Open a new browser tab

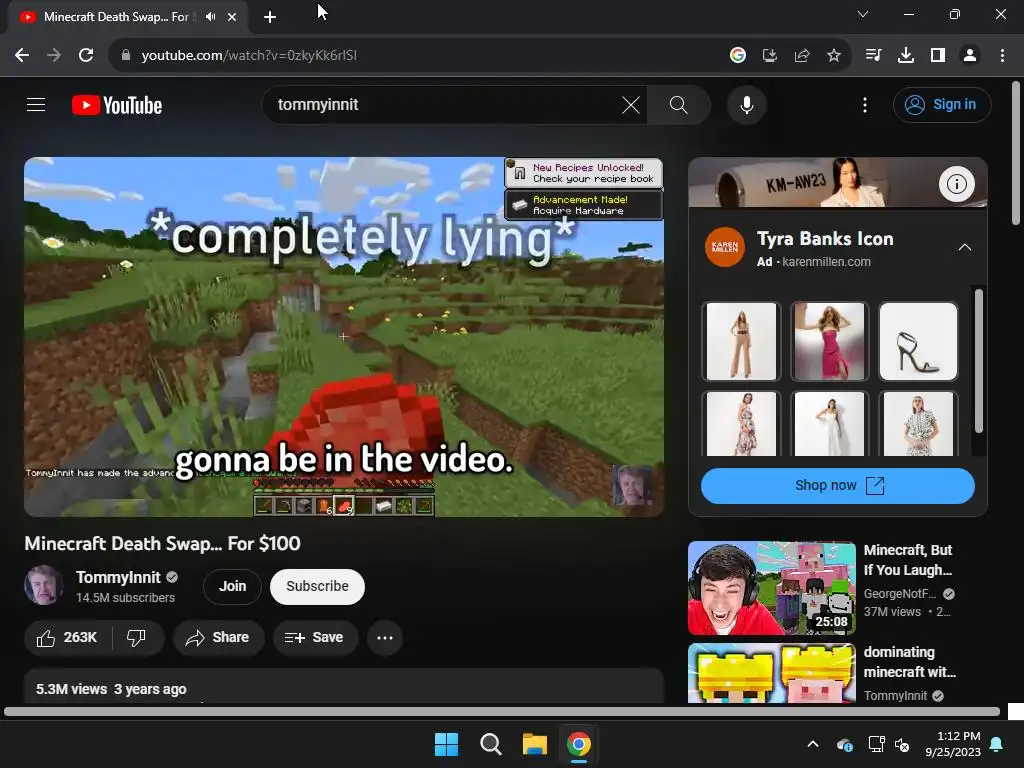point(270,17)
